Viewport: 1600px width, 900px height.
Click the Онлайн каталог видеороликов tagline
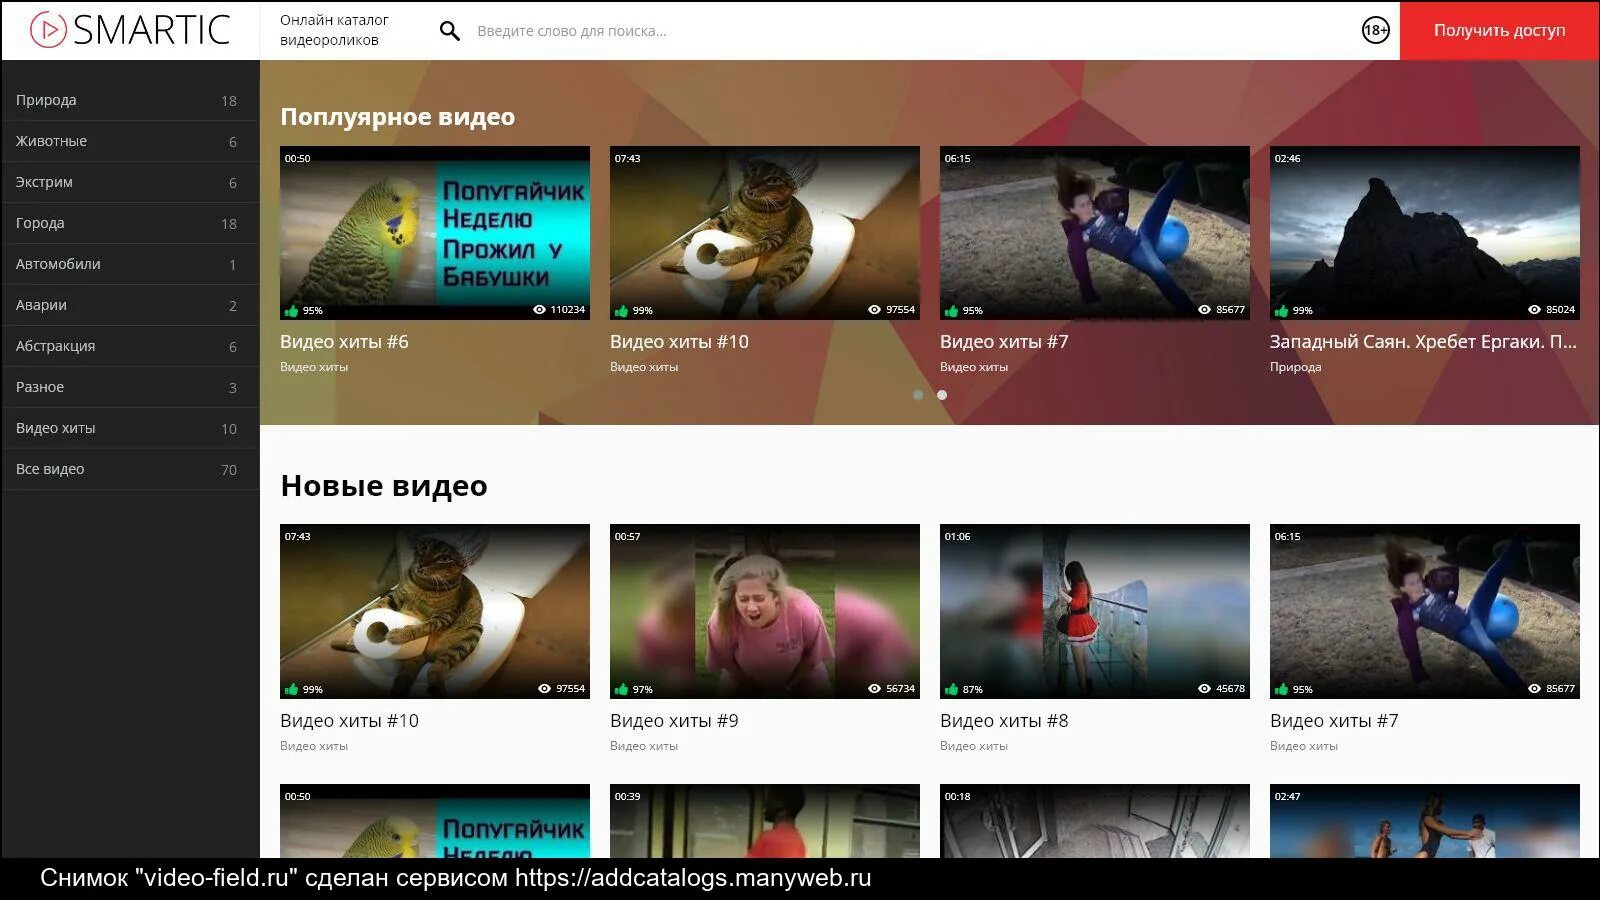(334, 30)
